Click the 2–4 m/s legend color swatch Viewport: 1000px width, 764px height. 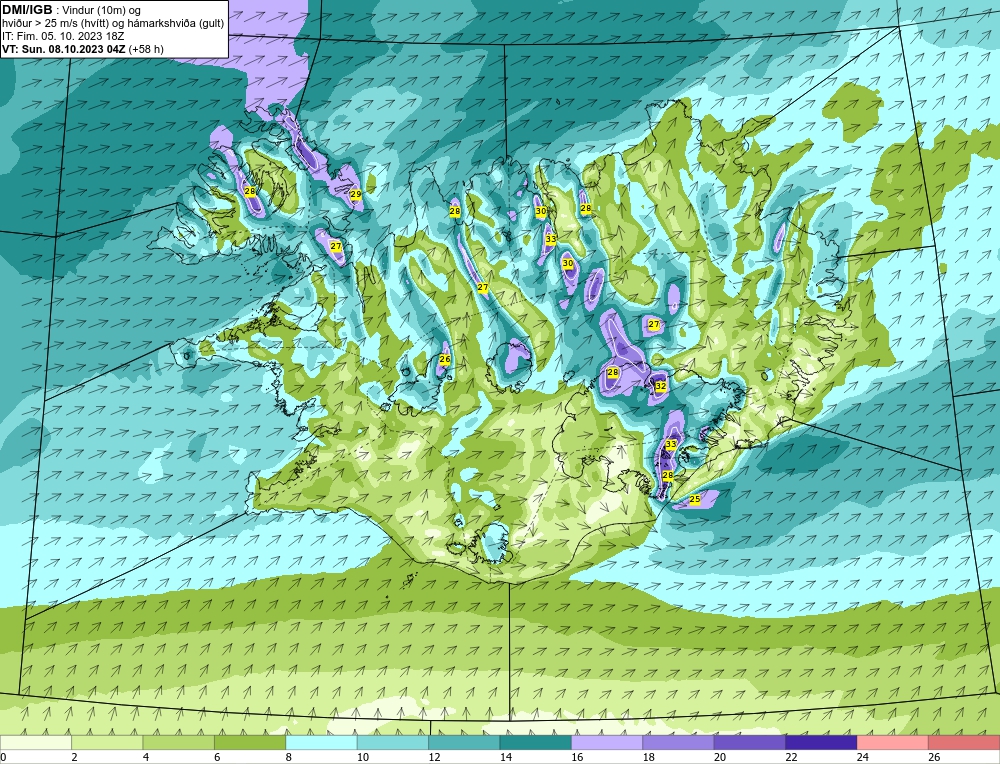tap(107, 742)
